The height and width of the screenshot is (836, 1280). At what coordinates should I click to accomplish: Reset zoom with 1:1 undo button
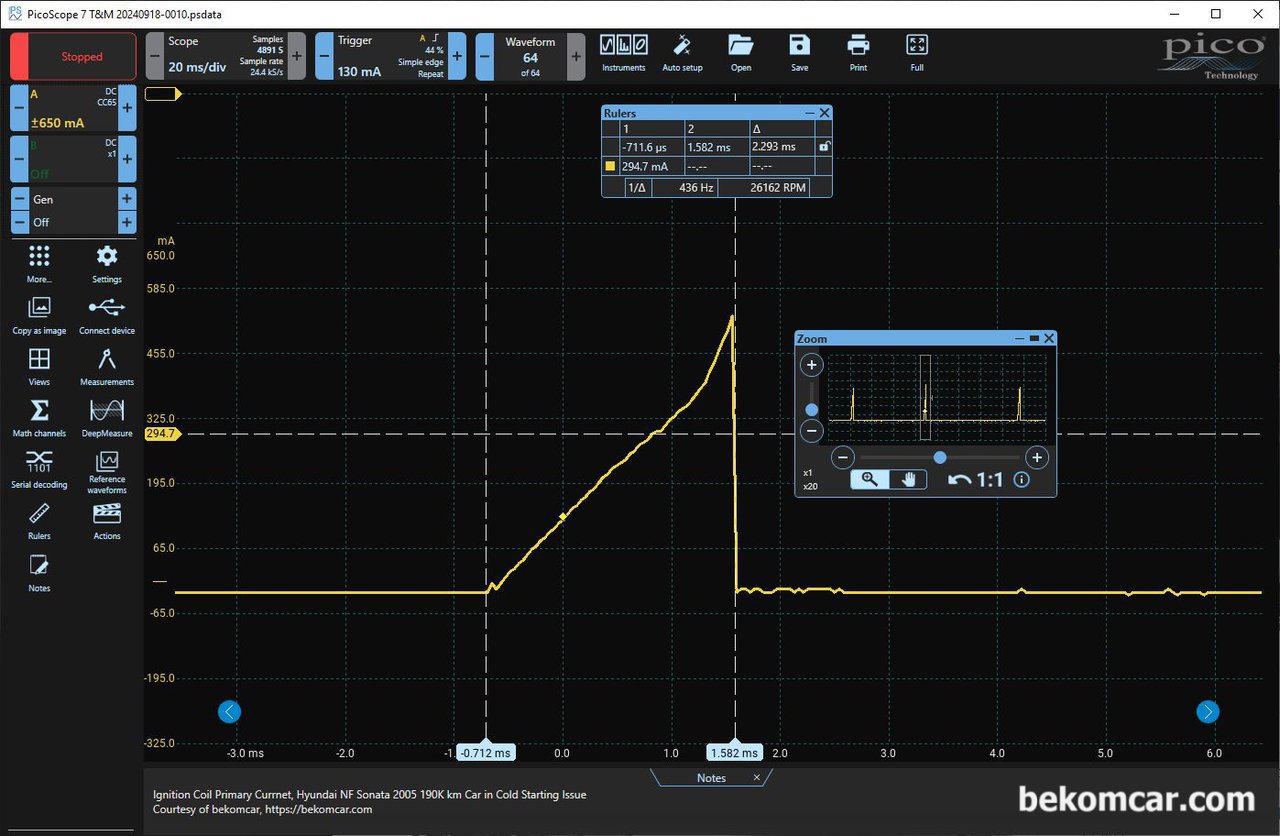click(x=975, y=480)
